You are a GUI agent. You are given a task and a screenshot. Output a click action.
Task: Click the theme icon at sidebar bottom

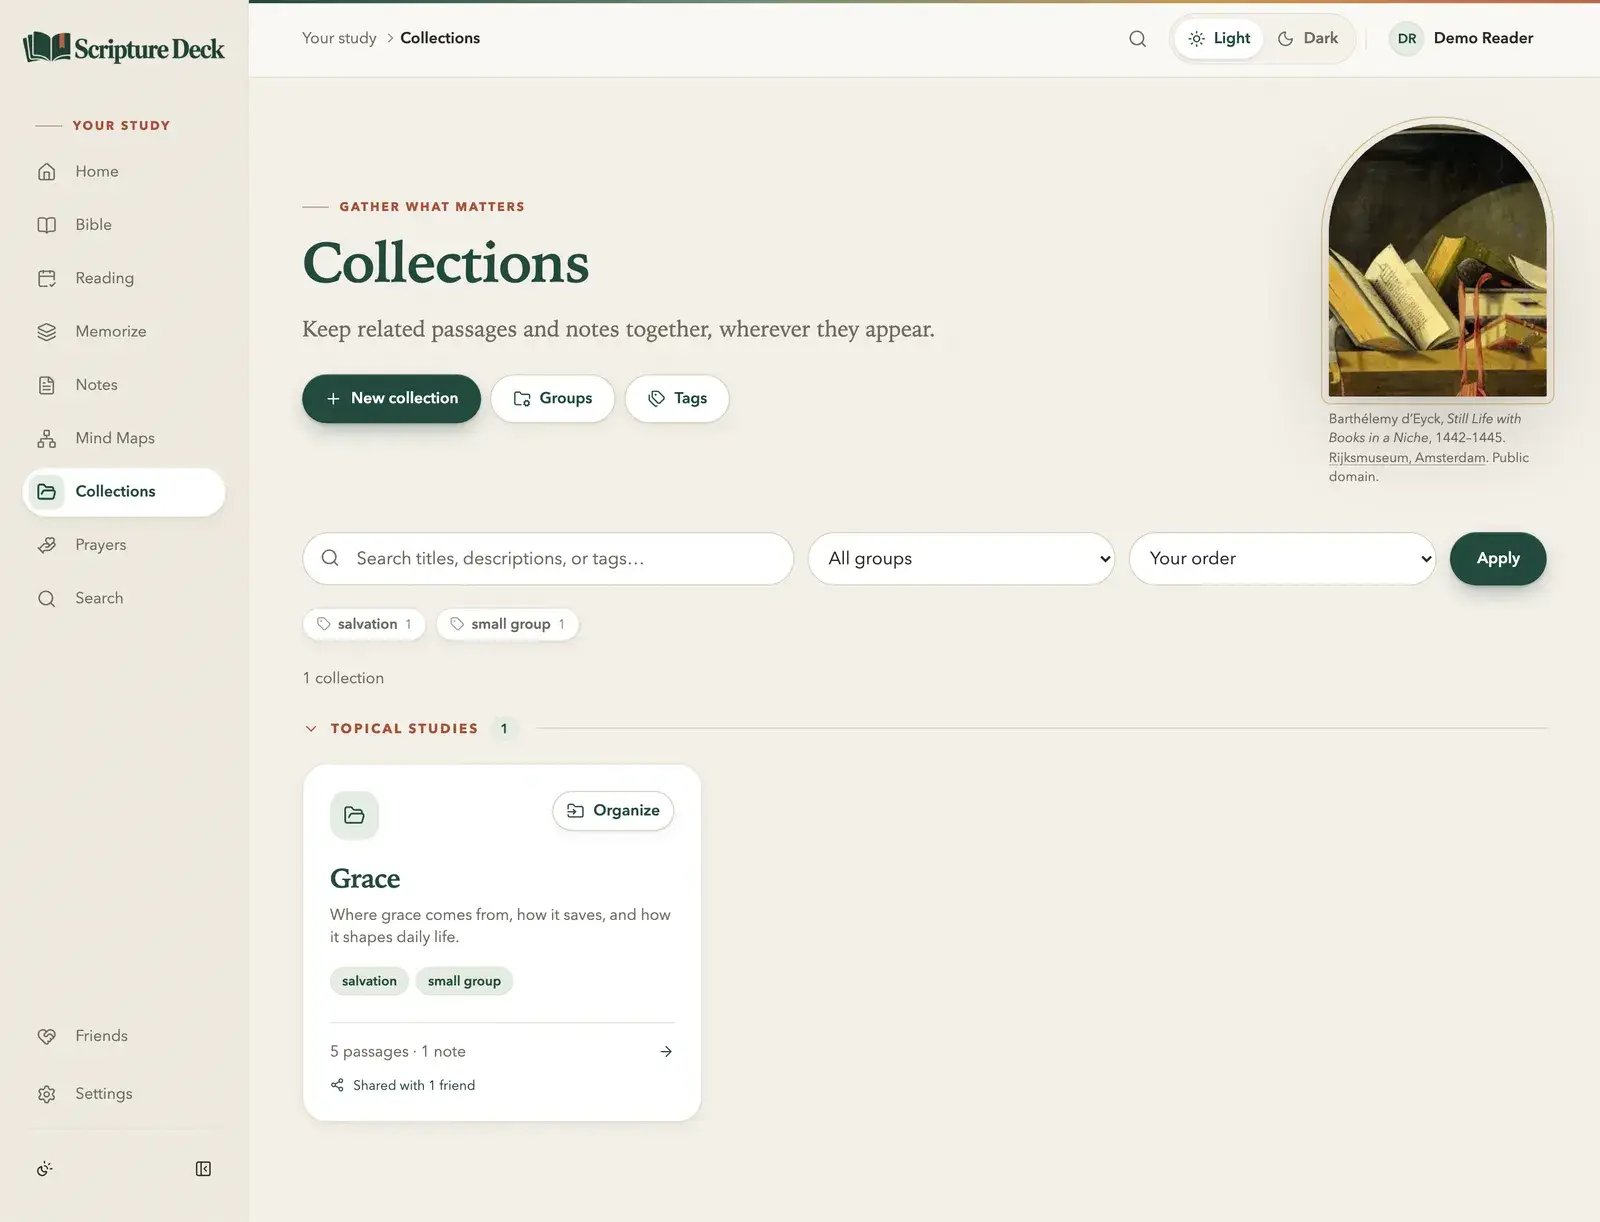[x=45, y=1169]
